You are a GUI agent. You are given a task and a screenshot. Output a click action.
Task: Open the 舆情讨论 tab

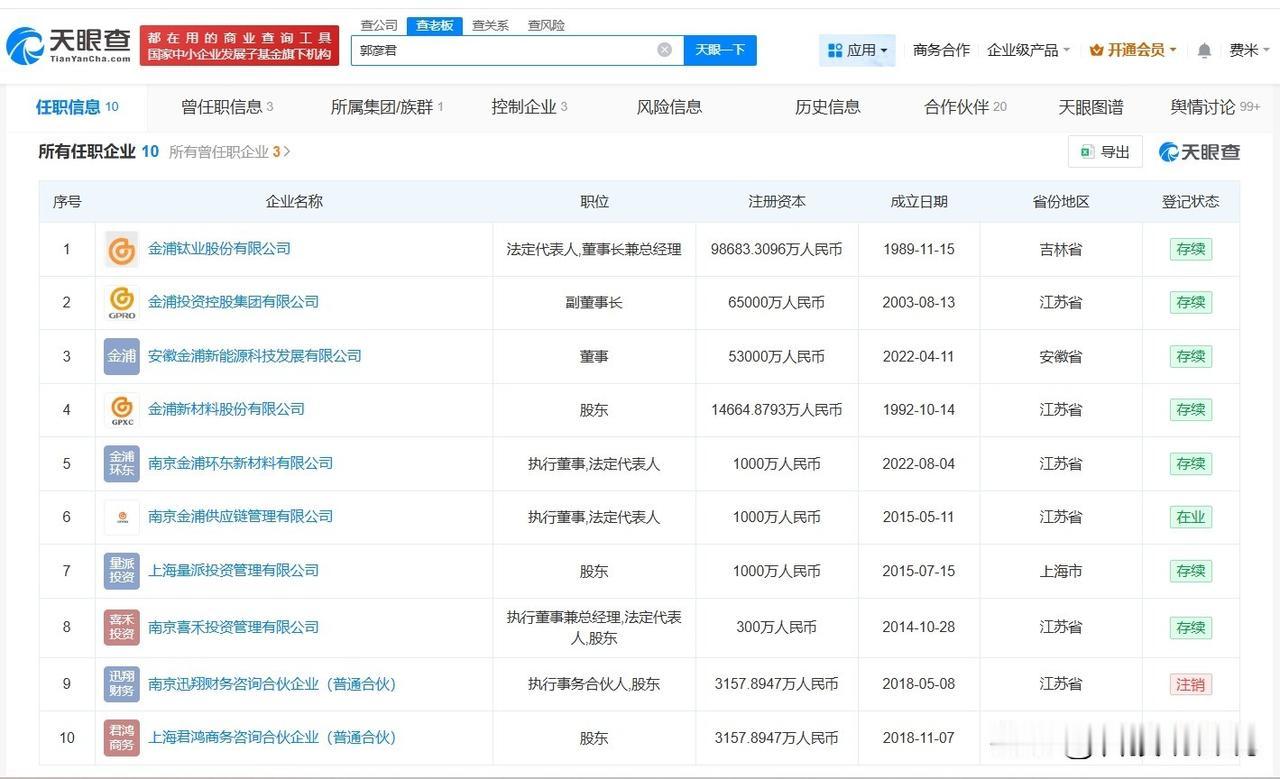pyautogui.click(x=1215, y=107)
